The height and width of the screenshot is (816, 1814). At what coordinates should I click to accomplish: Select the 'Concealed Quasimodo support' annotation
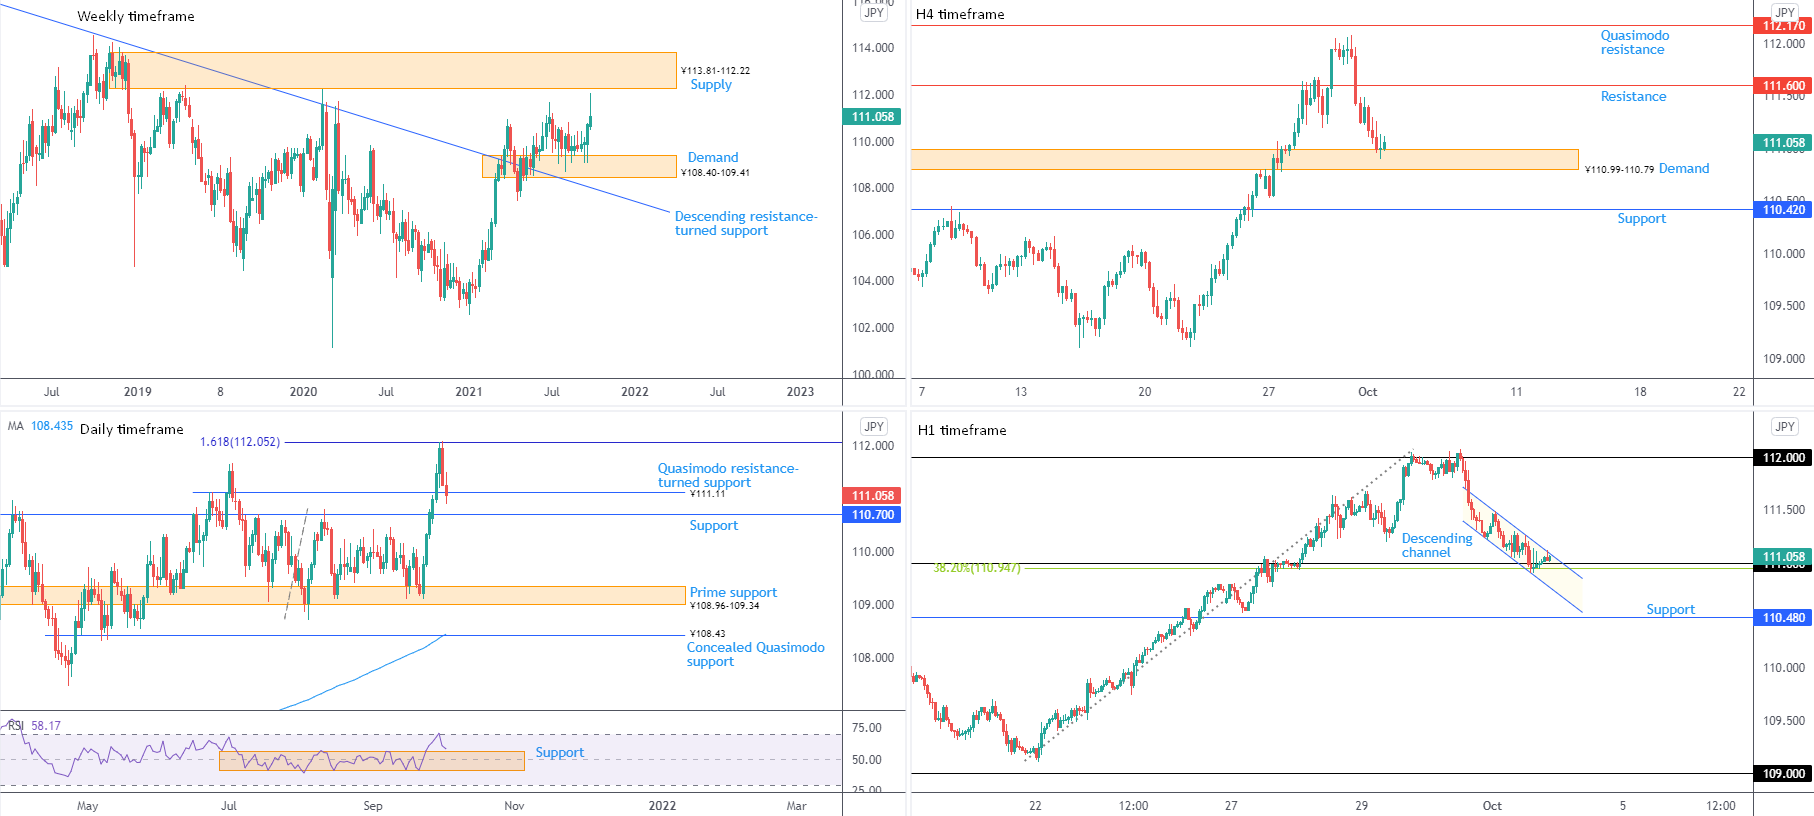756,654
